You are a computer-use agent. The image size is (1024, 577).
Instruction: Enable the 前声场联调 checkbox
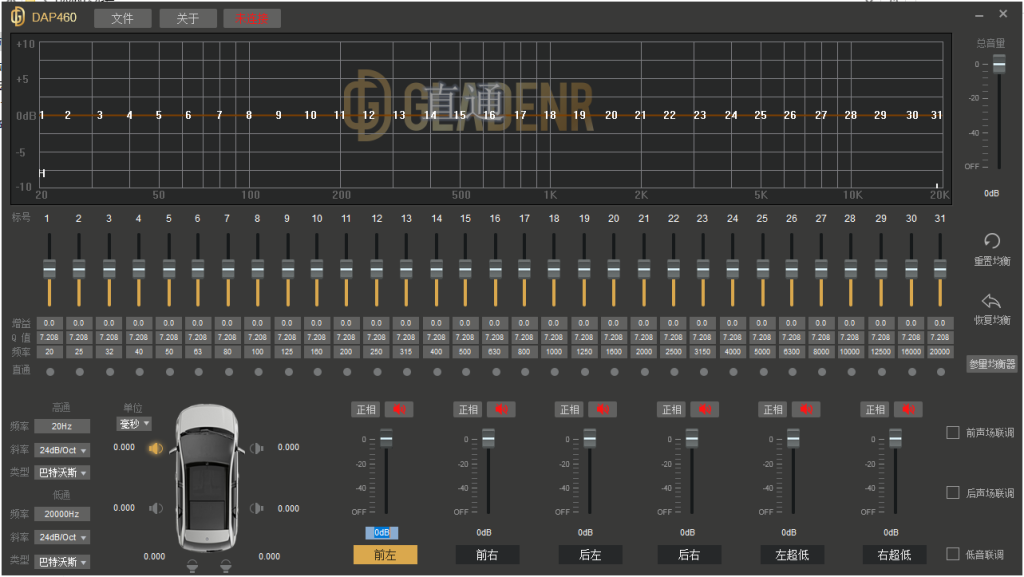(953, 432)
